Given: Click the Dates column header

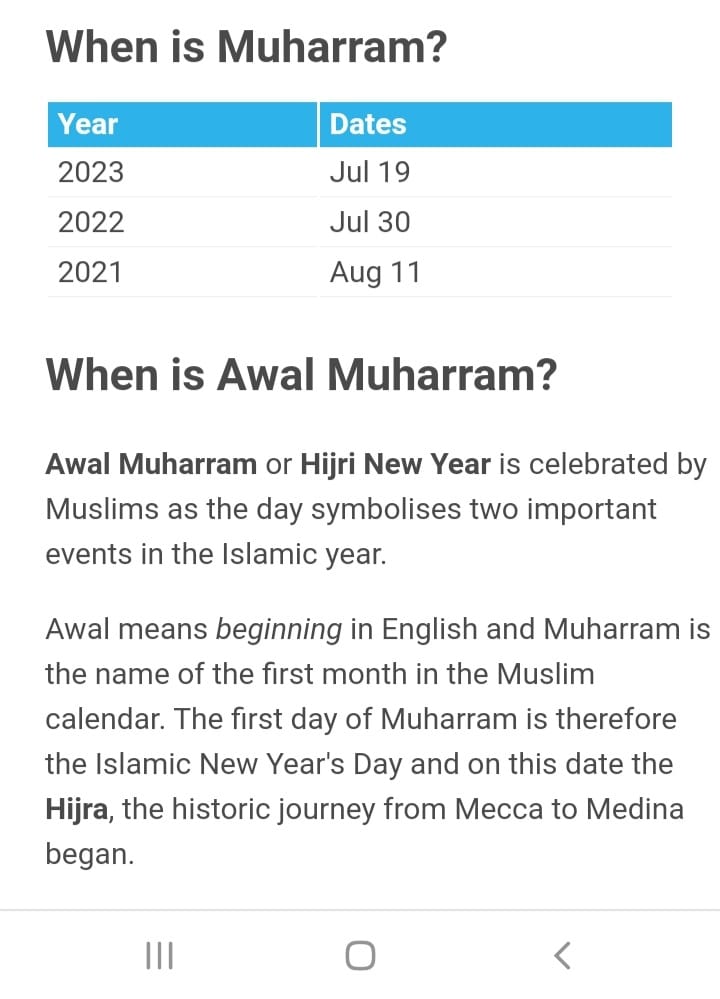Looking at the screenshot, I should [x=496, y=124].
